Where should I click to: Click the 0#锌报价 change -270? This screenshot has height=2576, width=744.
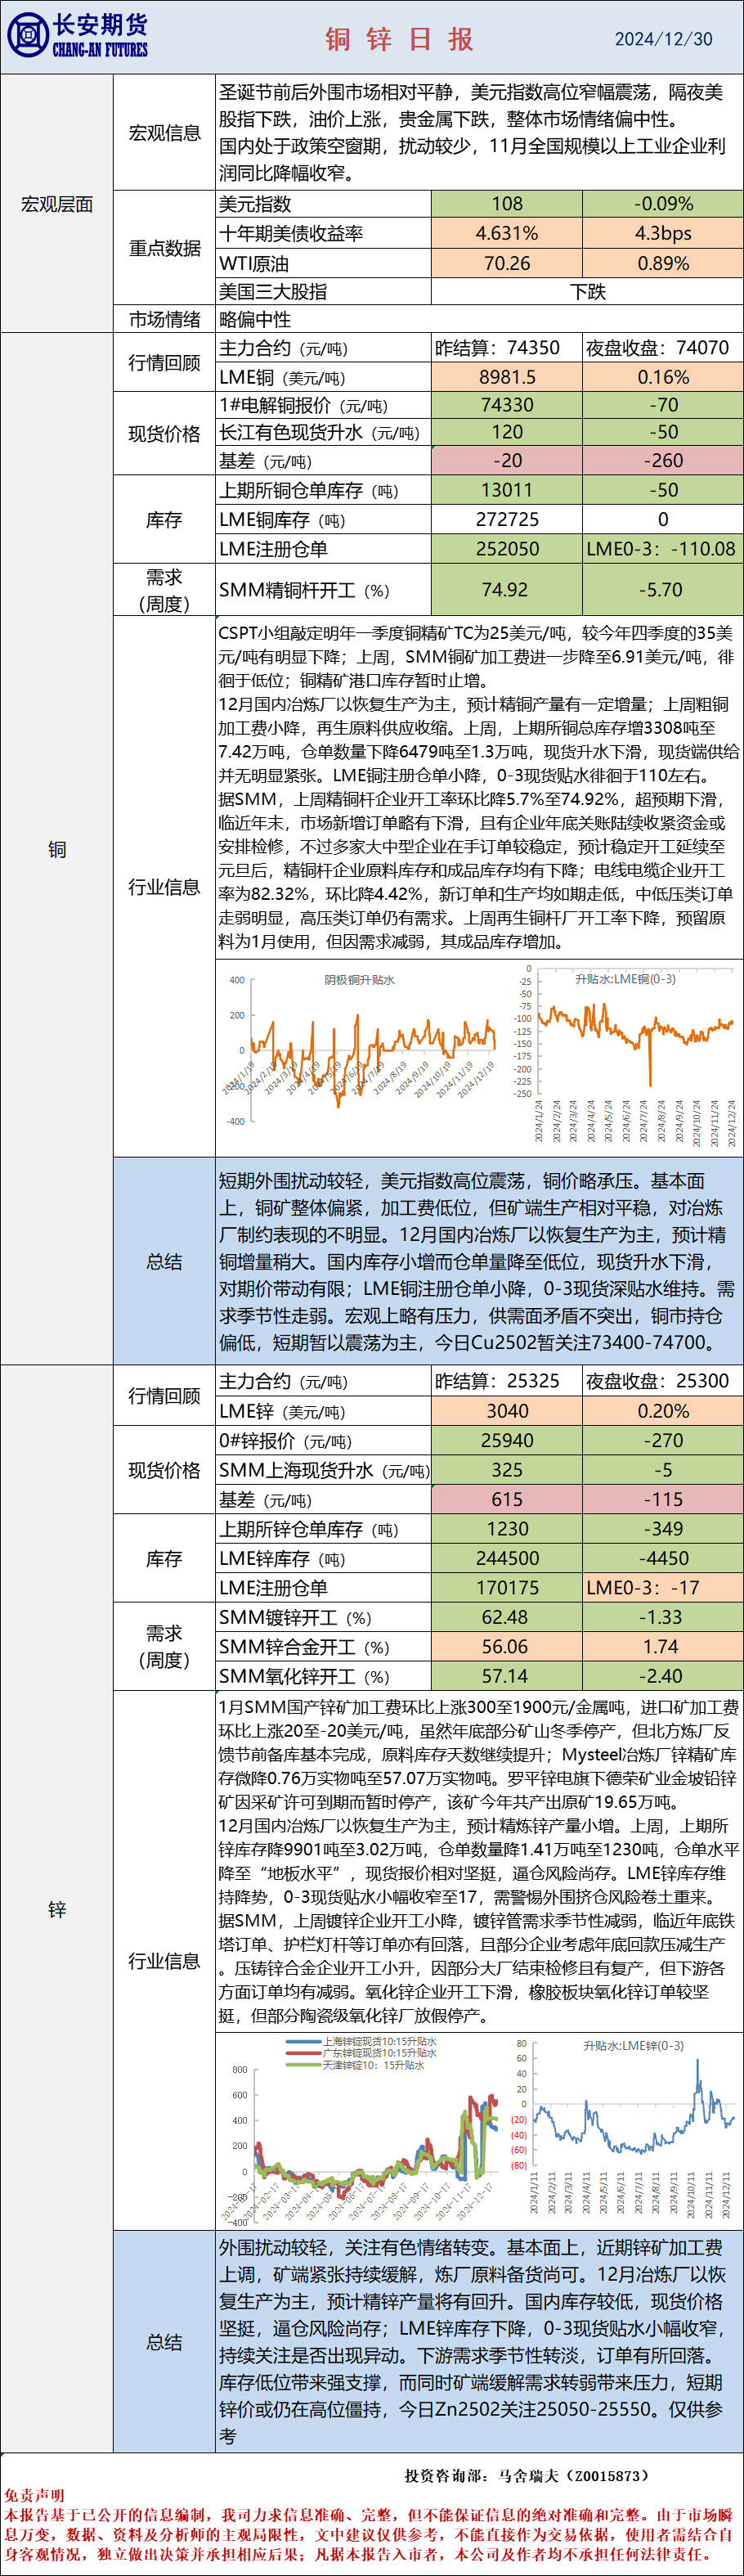click(663, 1441)
